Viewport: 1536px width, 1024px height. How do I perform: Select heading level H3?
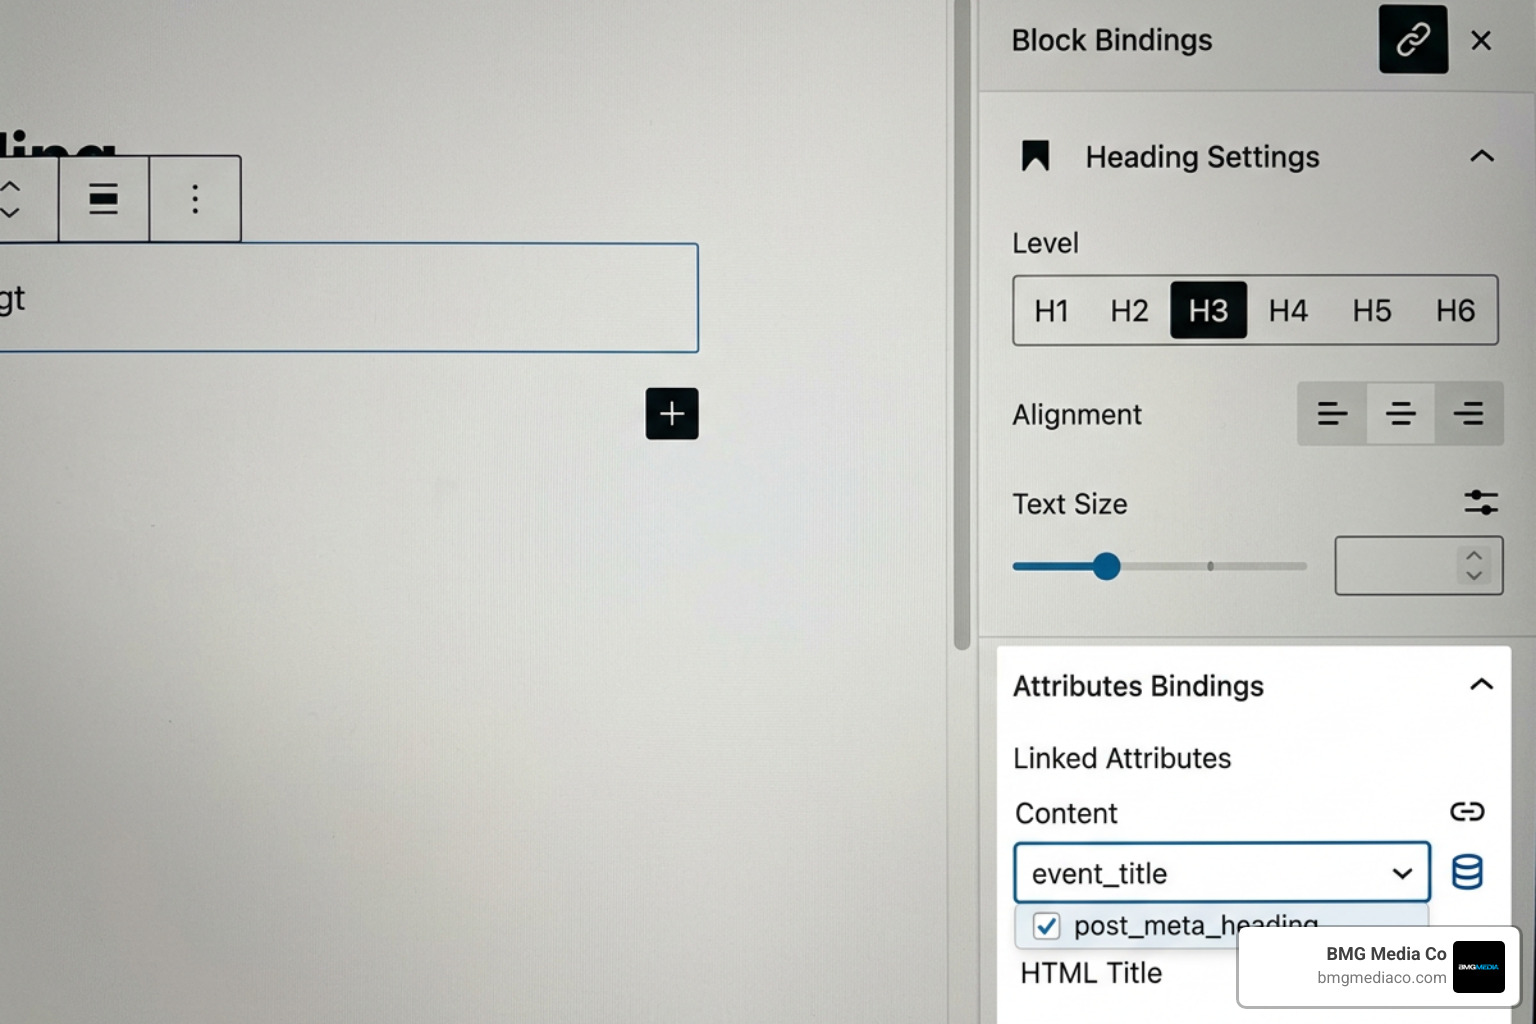1208,311
